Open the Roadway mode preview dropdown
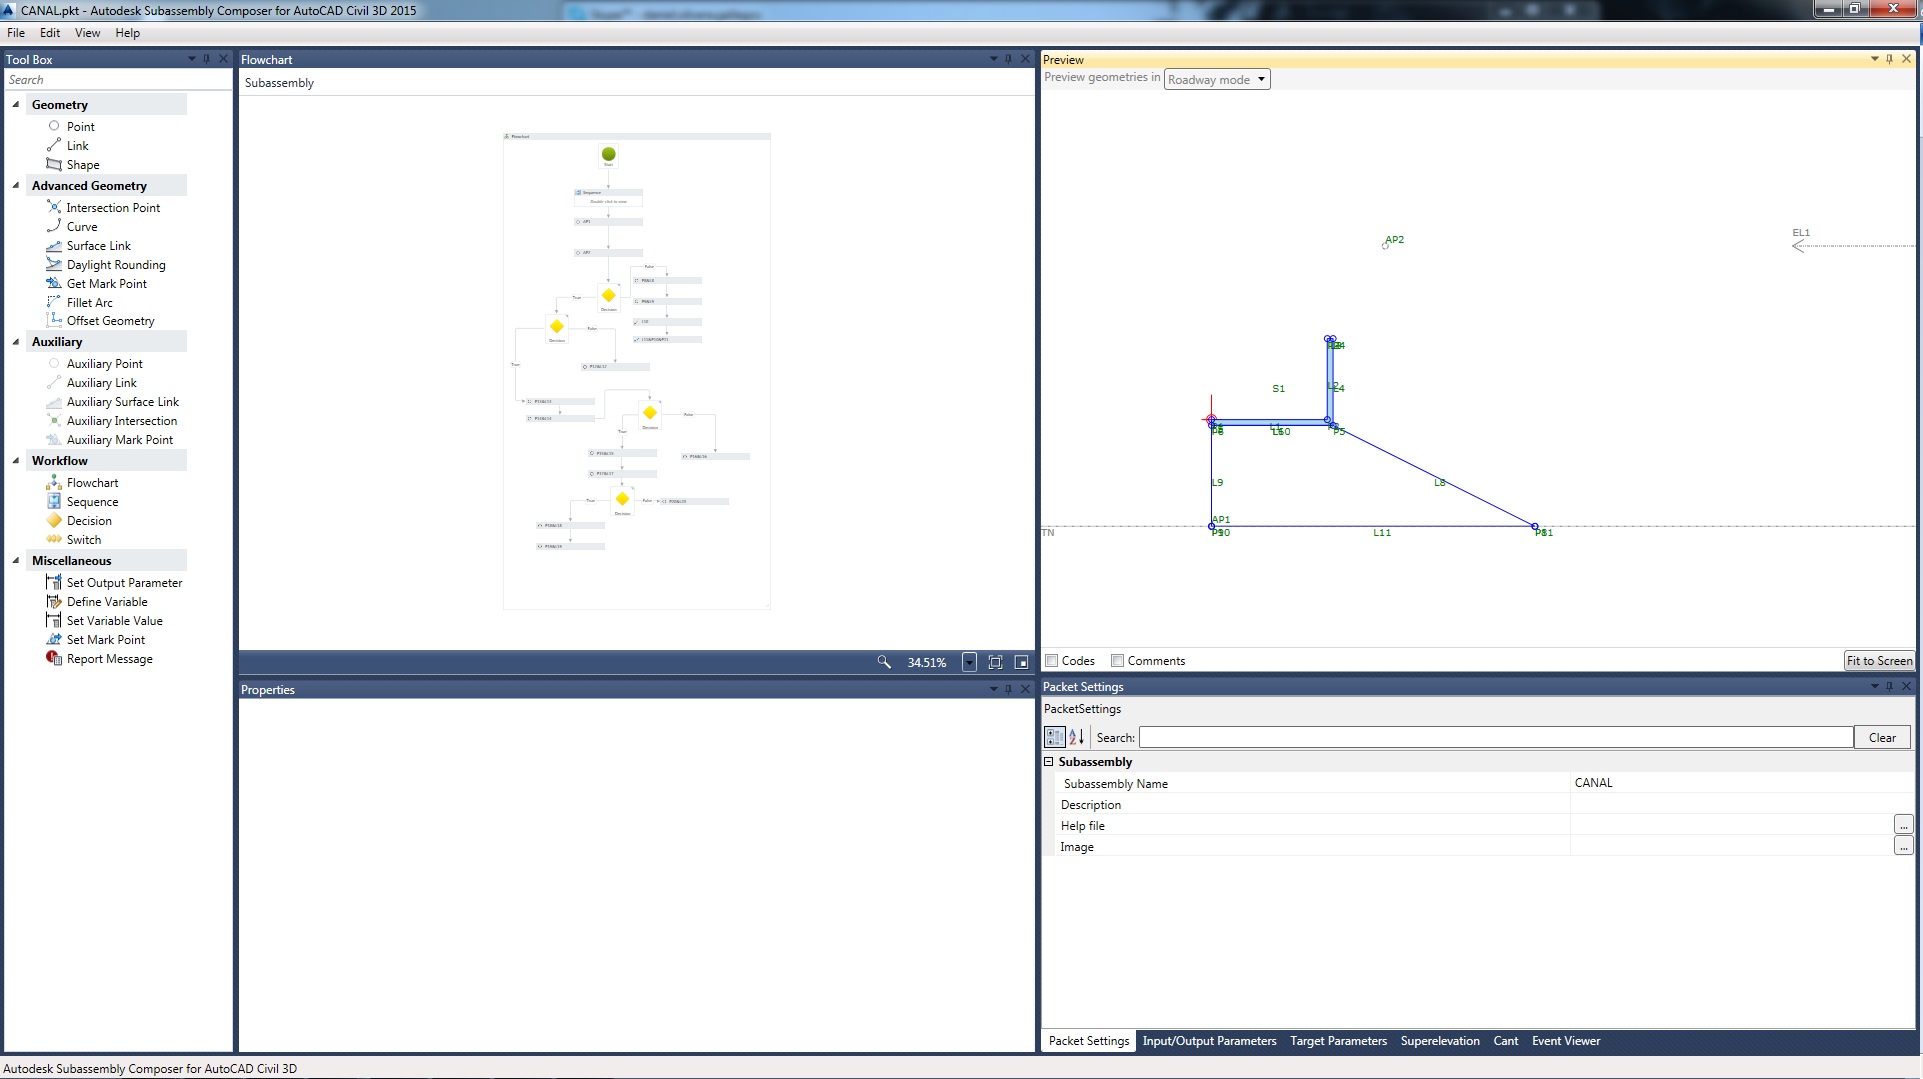Image resolution: width=1923 pixels, height=1079 pixels. (x=1260, y=79)
